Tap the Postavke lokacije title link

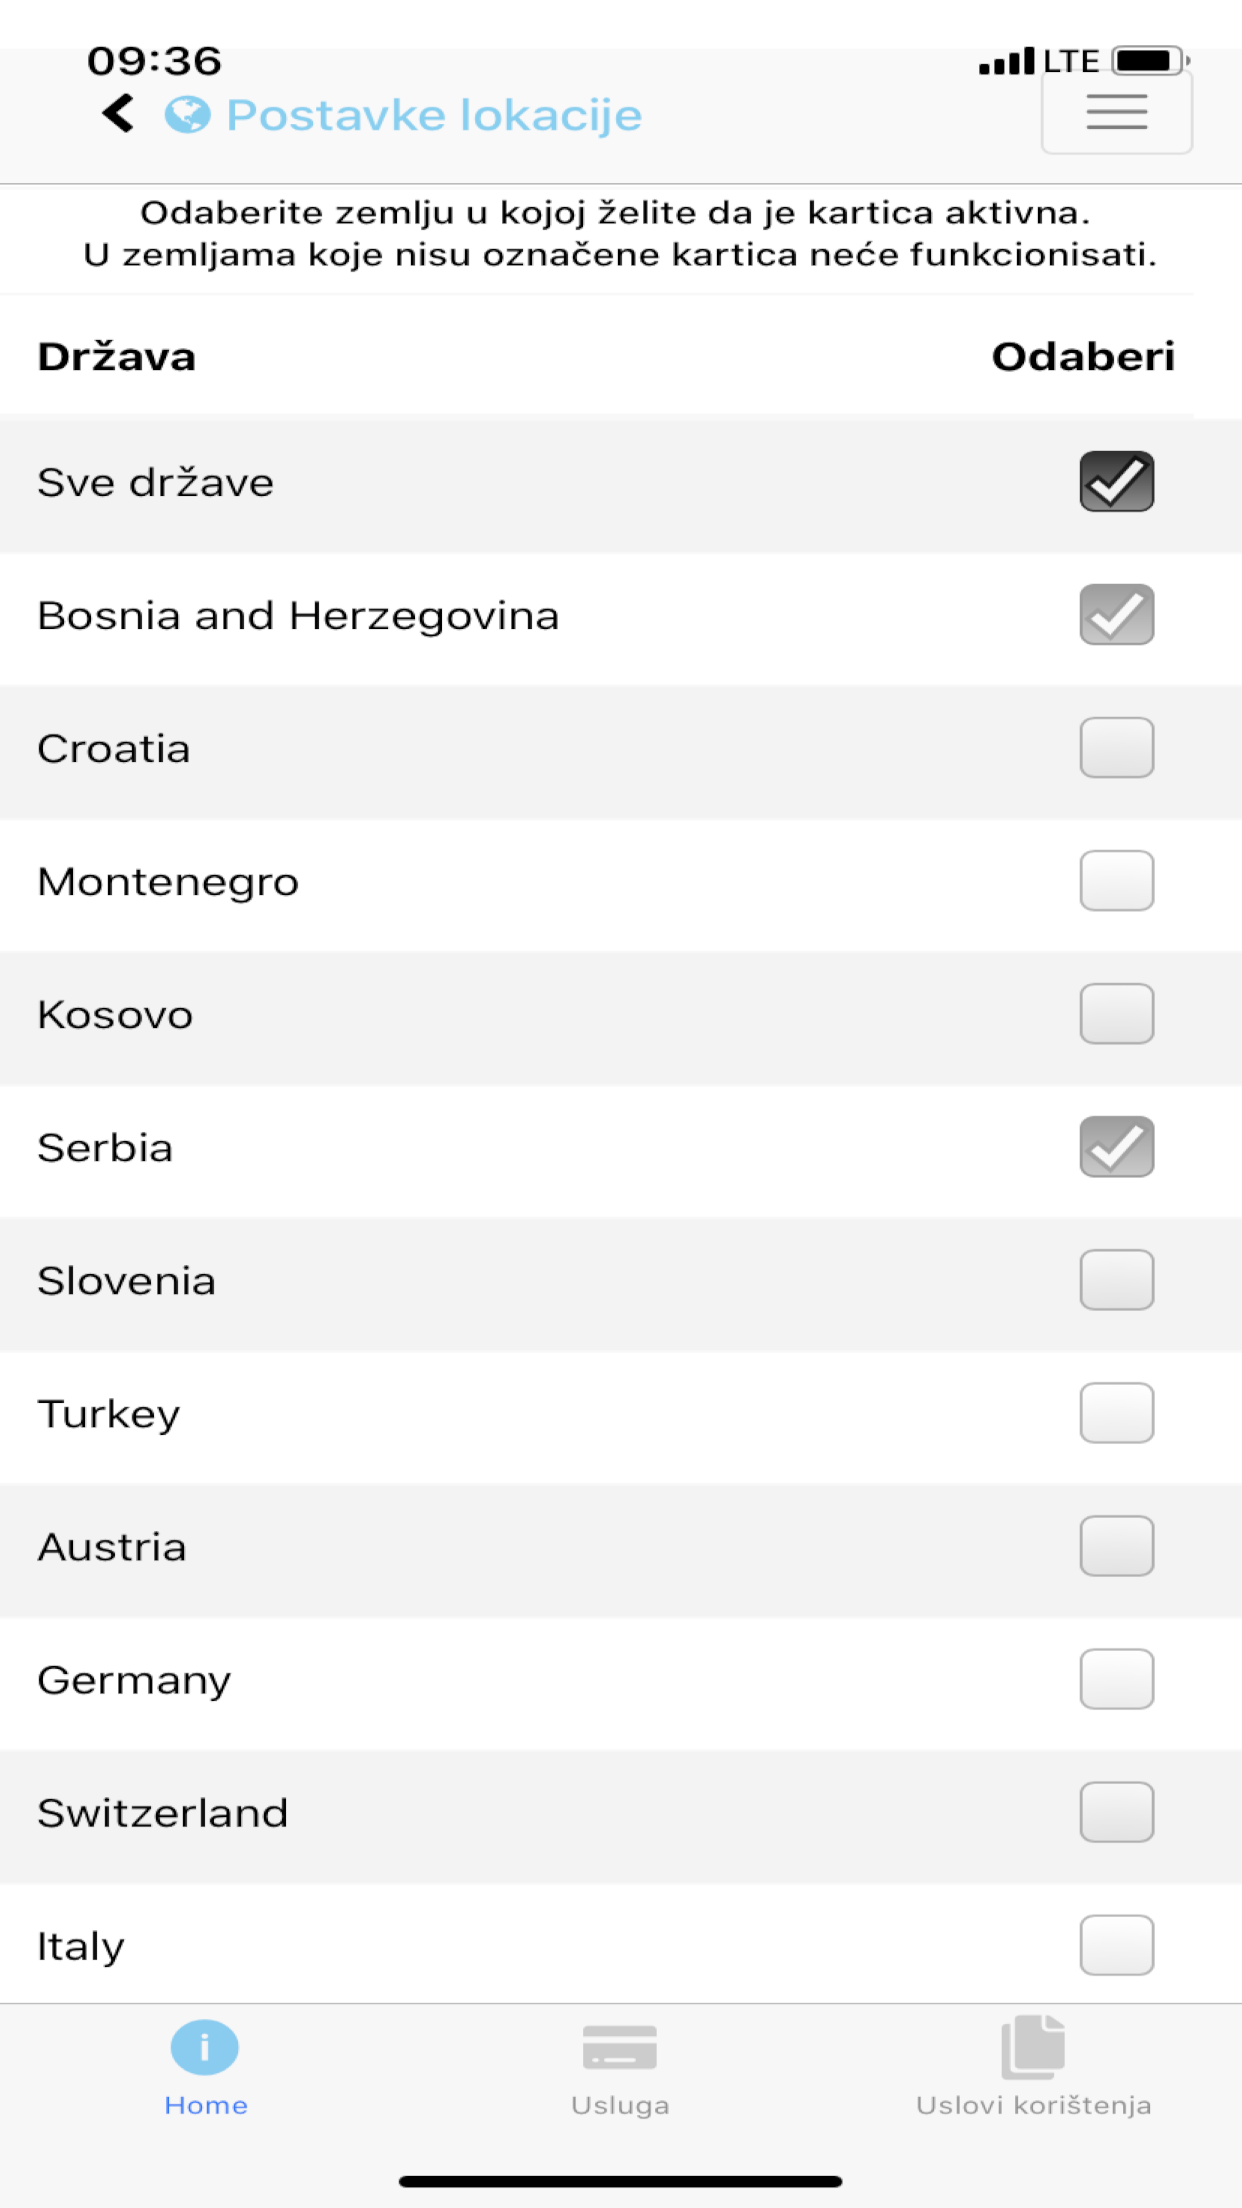[434, 115]
